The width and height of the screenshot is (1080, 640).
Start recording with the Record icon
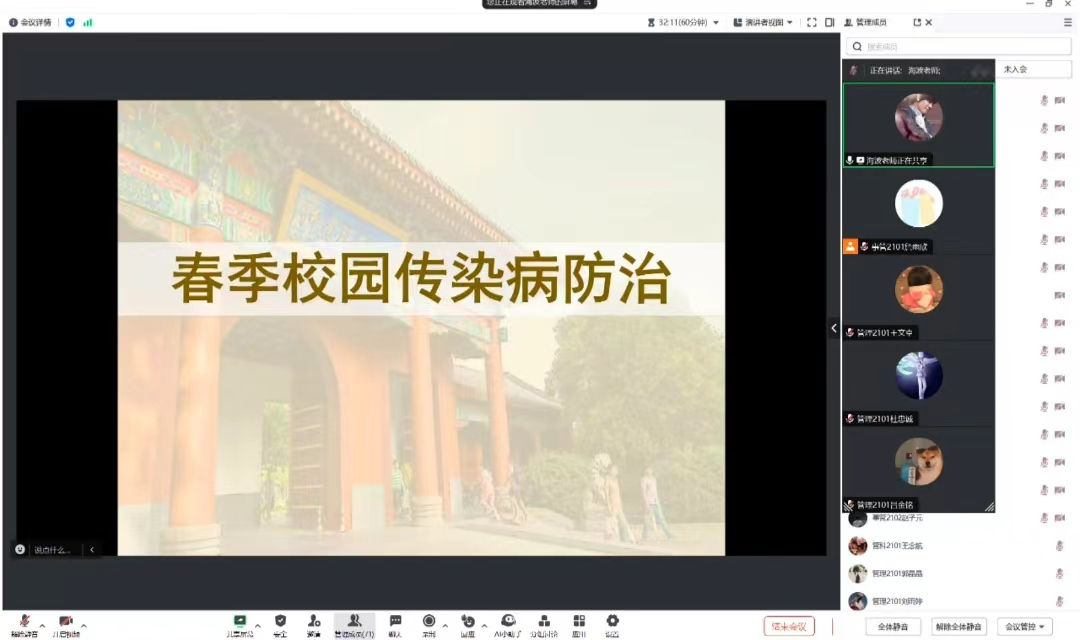429,623
